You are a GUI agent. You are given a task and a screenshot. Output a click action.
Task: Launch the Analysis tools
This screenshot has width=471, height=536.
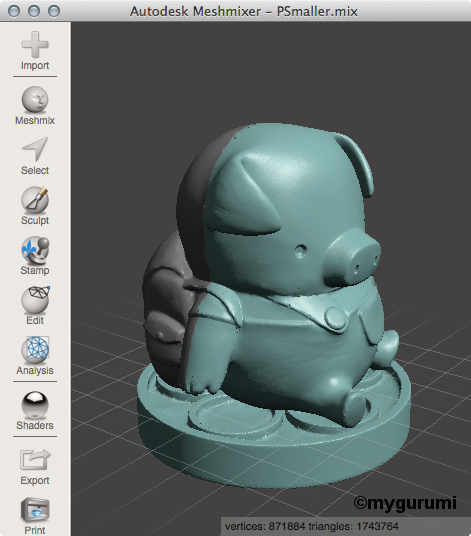tap(35, 356)
